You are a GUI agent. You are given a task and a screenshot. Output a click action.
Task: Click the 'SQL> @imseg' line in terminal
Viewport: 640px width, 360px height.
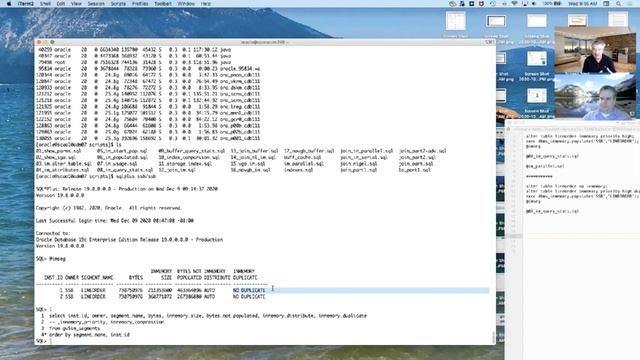coord(51,259)
